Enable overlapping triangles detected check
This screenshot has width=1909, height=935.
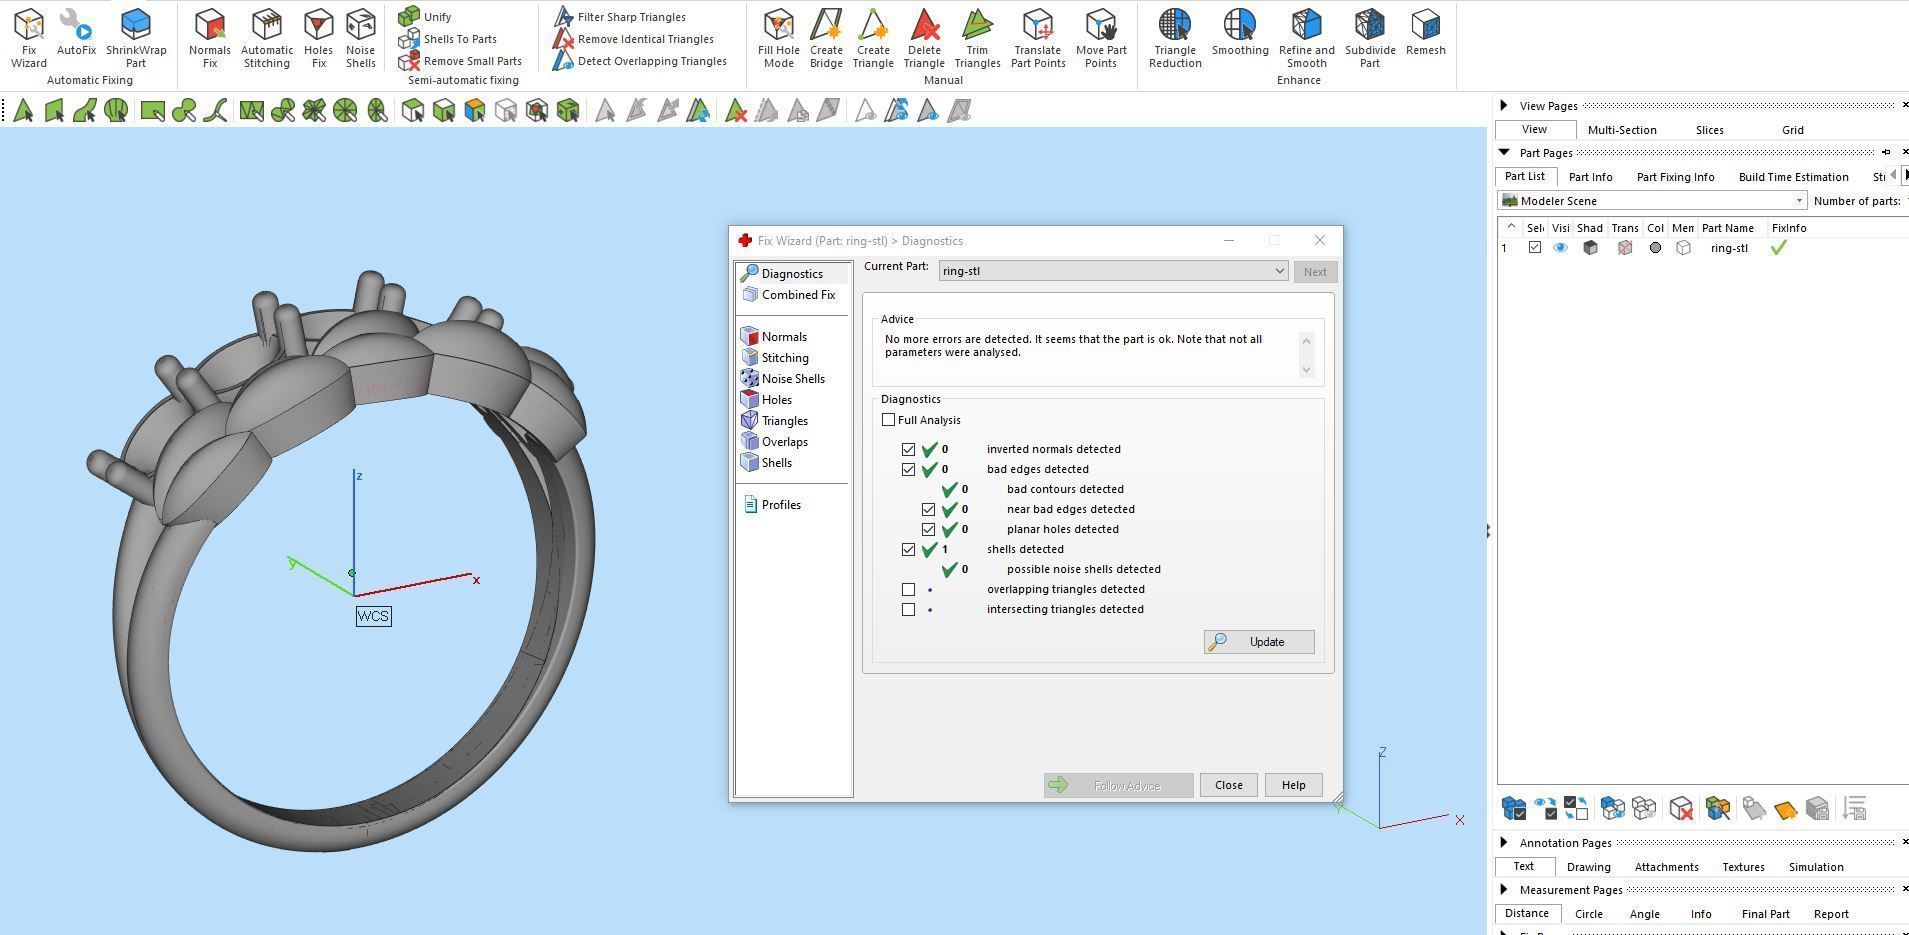(908, 589)
